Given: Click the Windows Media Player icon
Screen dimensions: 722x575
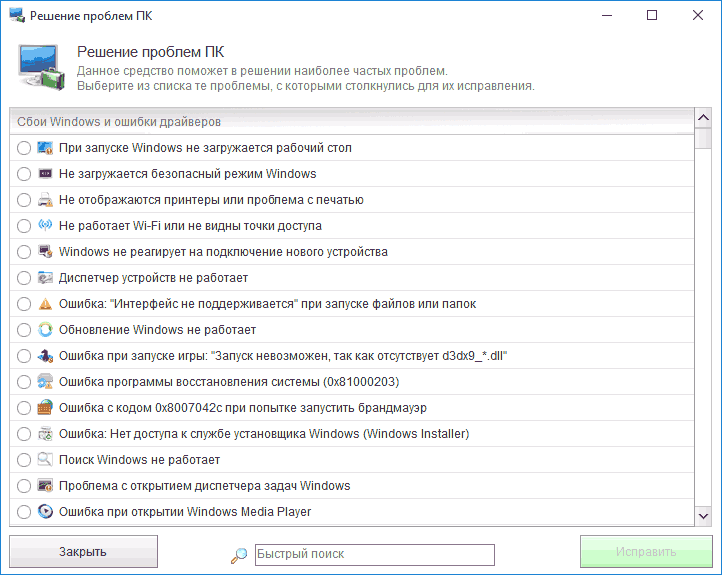Looking at the screenshot, I should coord(45,512).
